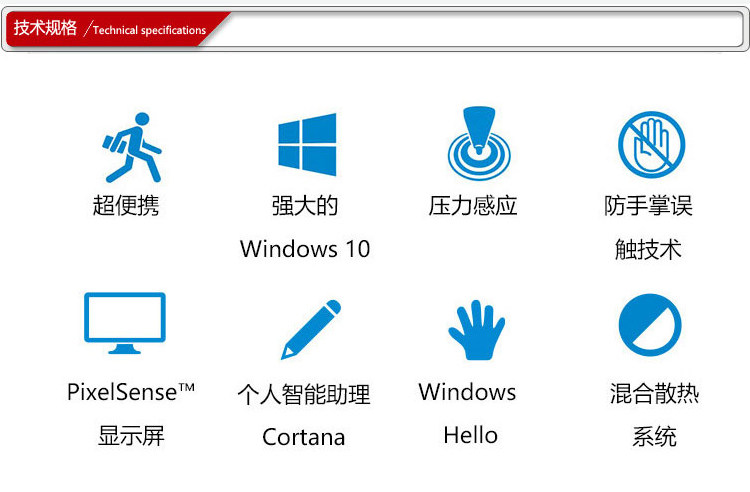
Task: Click the 压力感应 label
Action: [x=473, y=206]
